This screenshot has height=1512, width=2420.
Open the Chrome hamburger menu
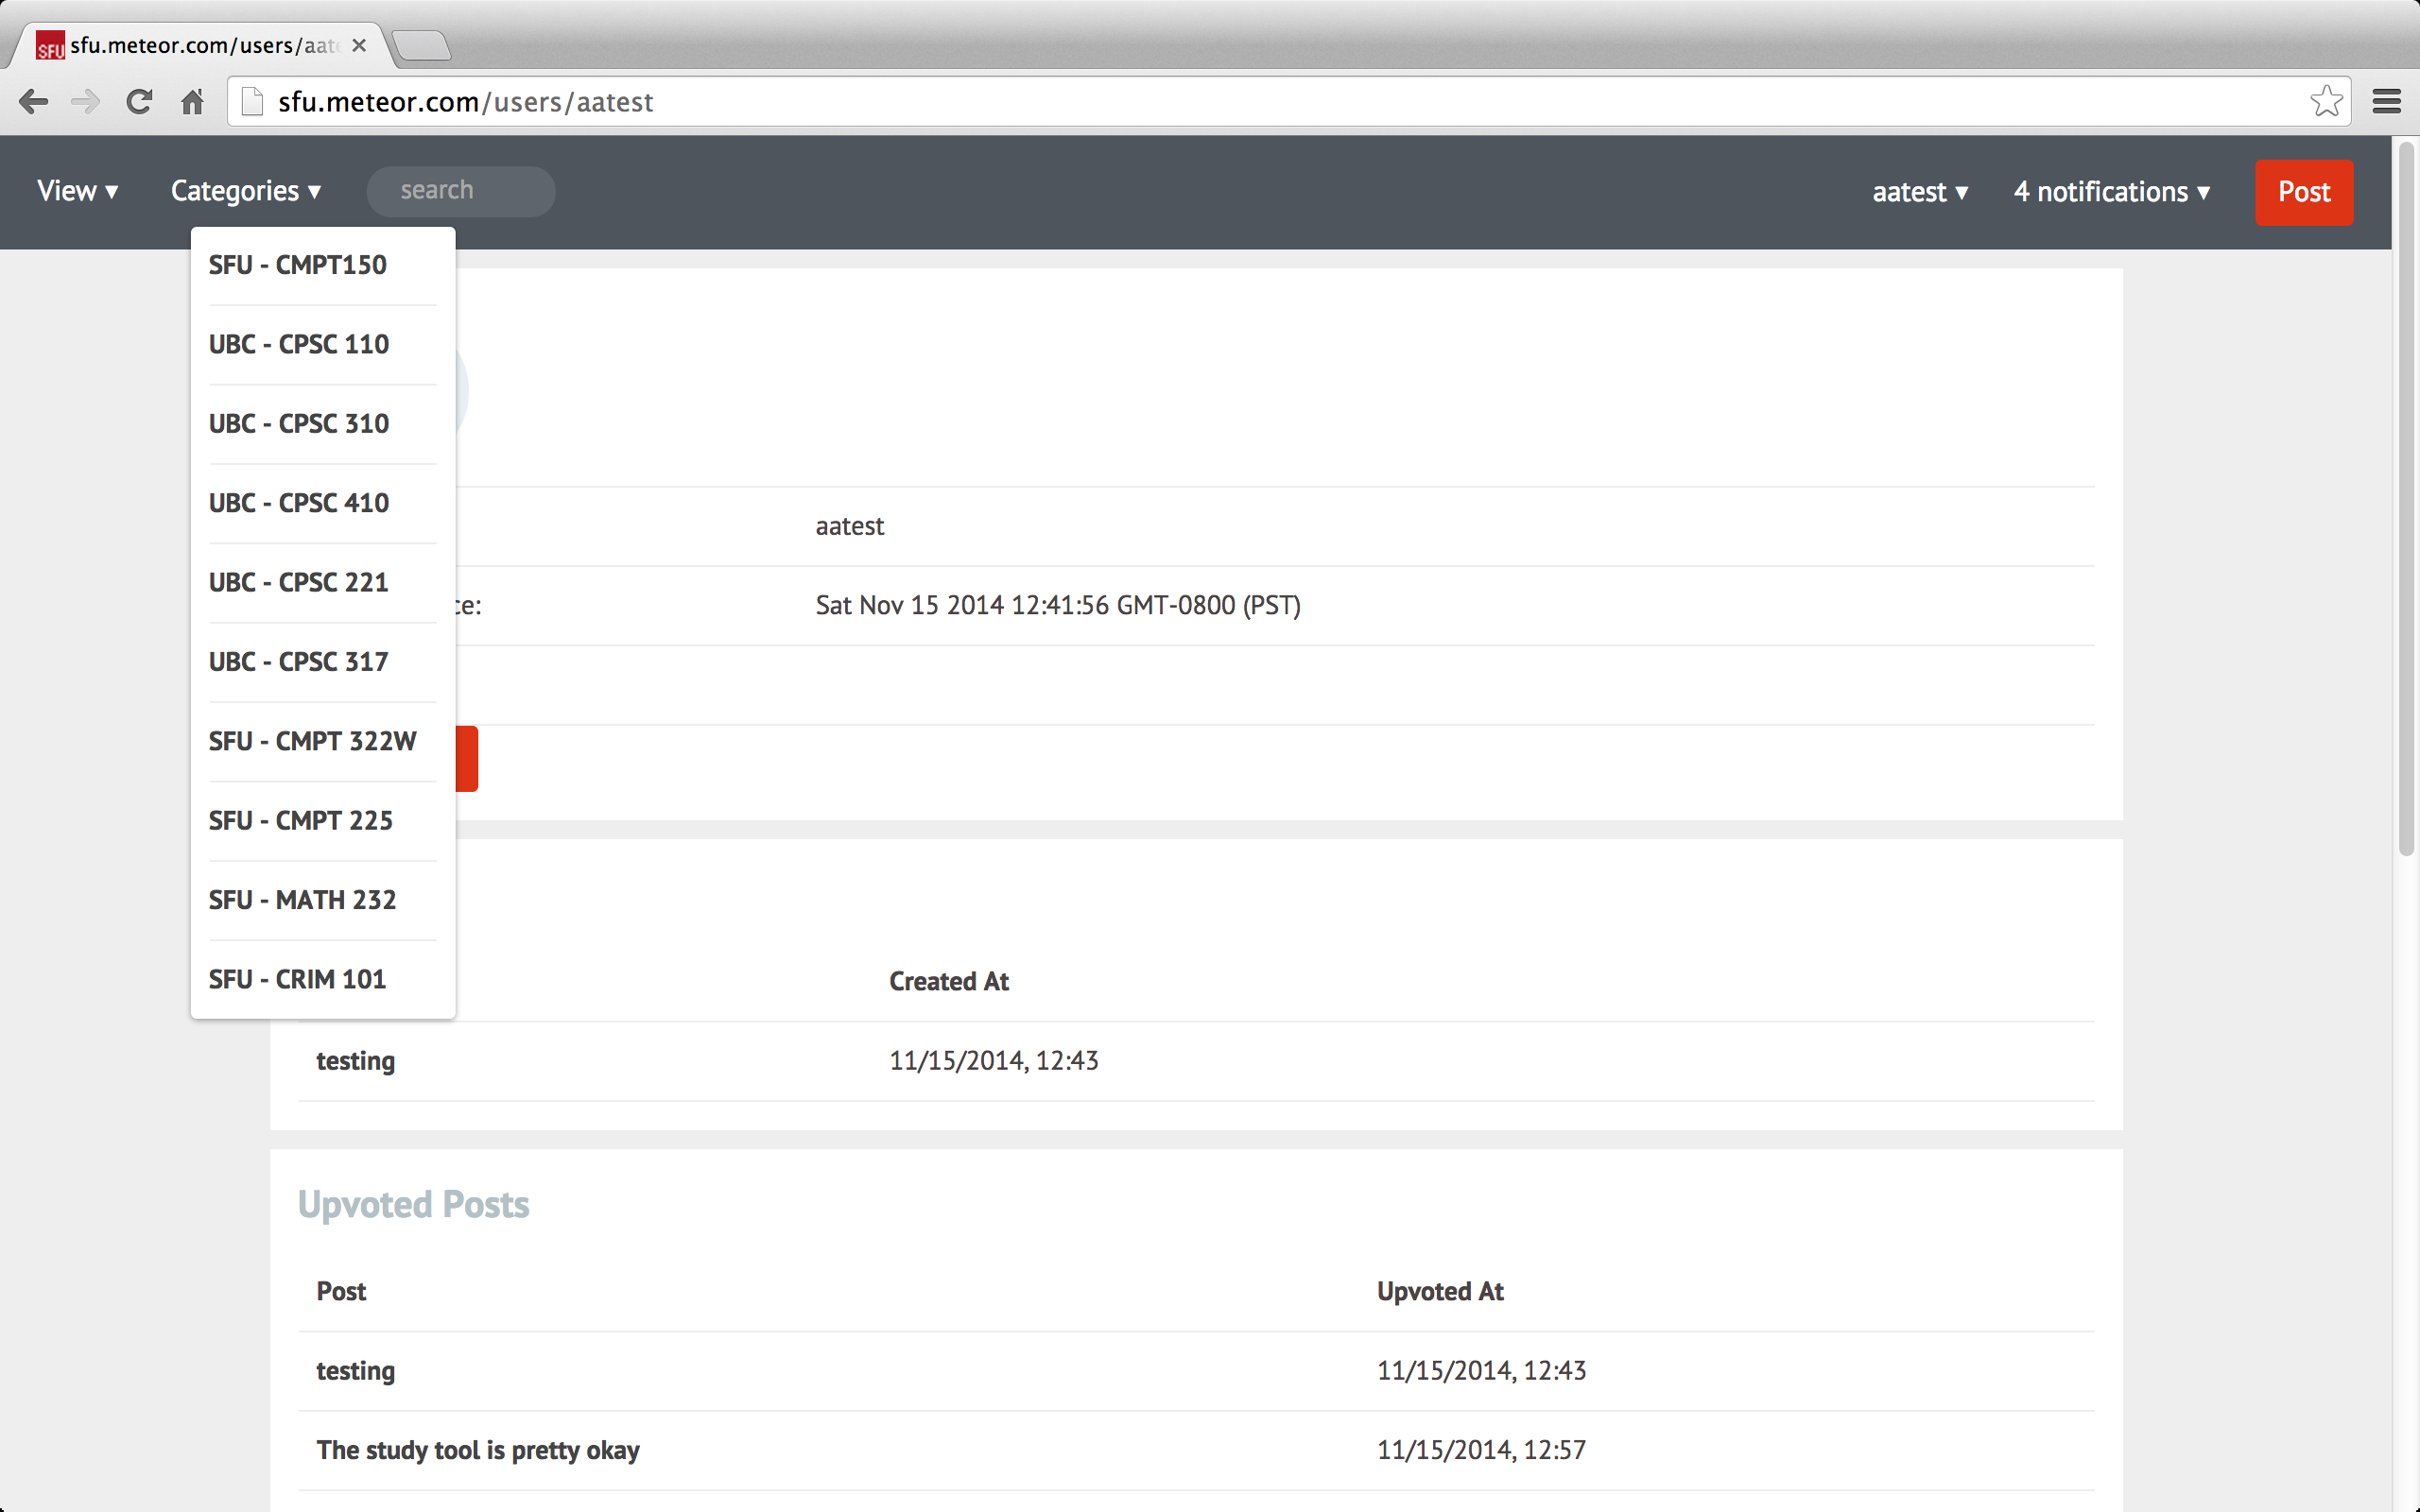point(2386,101)
